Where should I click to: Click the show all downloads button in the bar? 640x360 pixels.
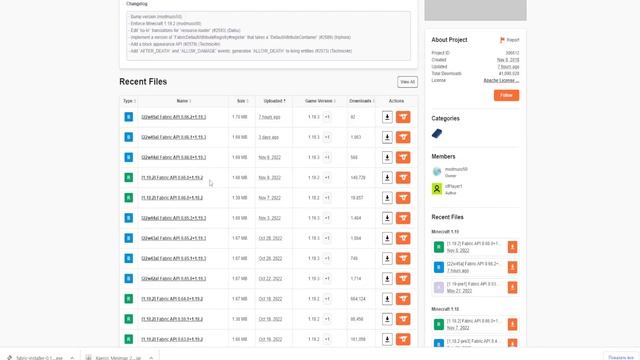pos(620,358)
